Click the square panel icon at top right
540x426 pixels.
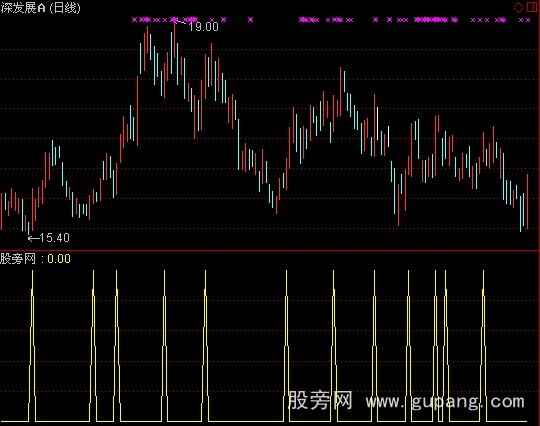[x=532, y=8]
